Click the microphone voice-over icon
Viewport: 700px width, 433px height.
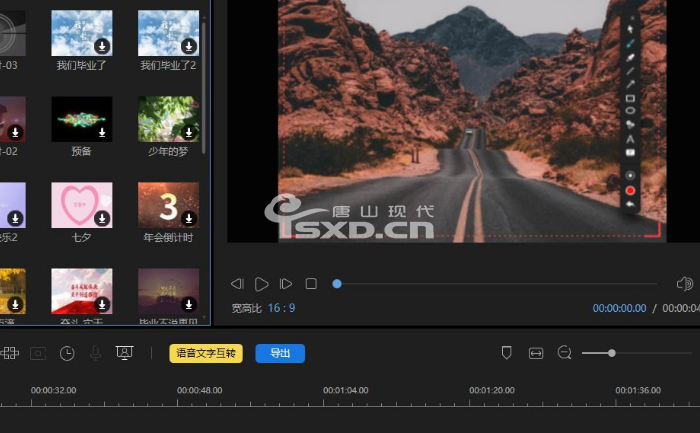coord(96,354)
